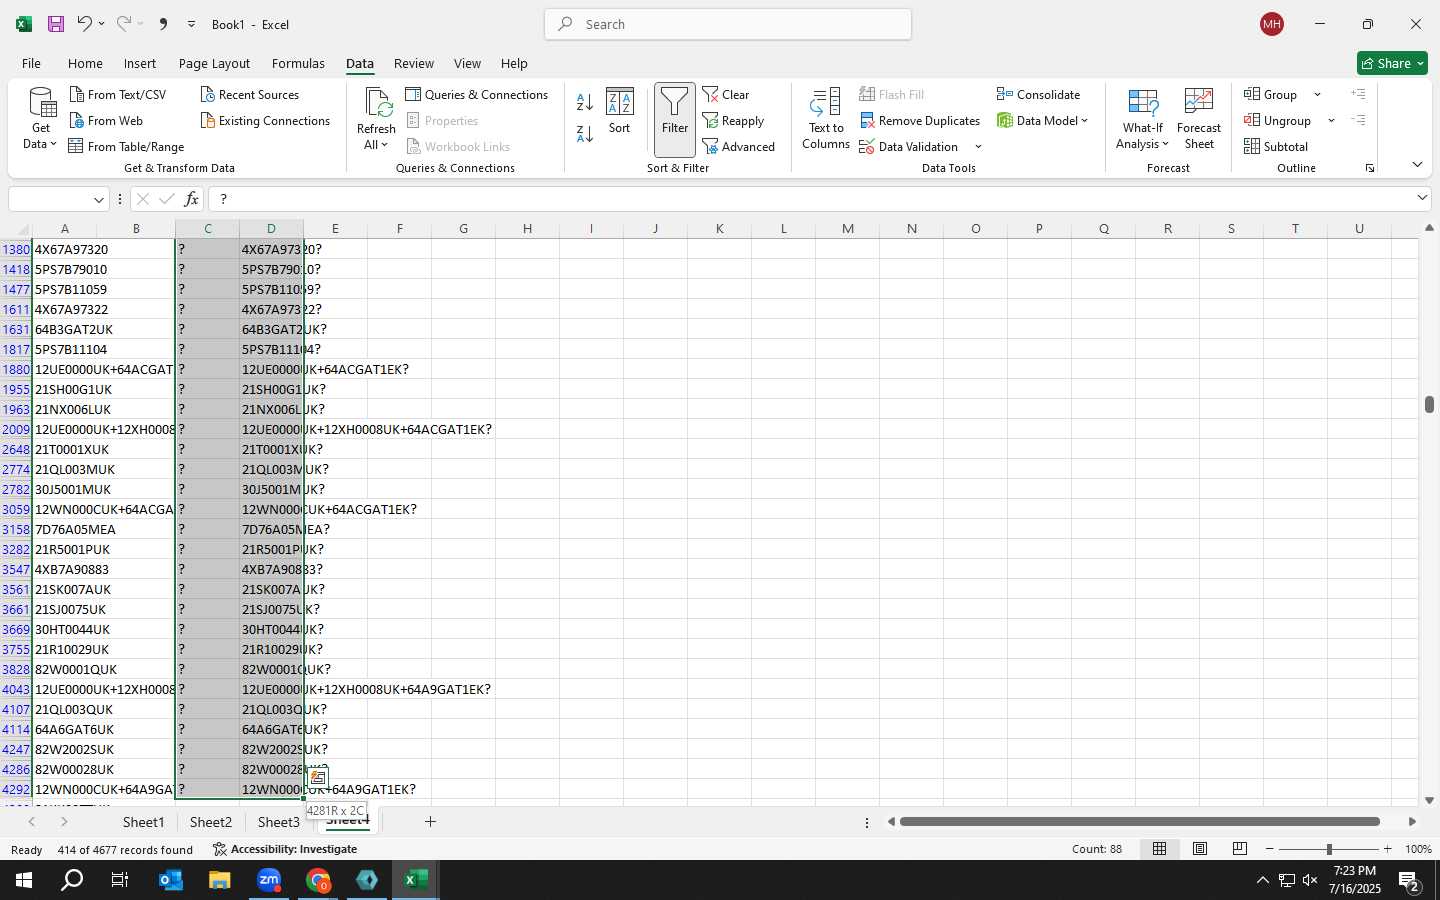The height and width of the screenshot is (900, 1440).
Task: Switch to Normal view
Action: point(1160,849)
